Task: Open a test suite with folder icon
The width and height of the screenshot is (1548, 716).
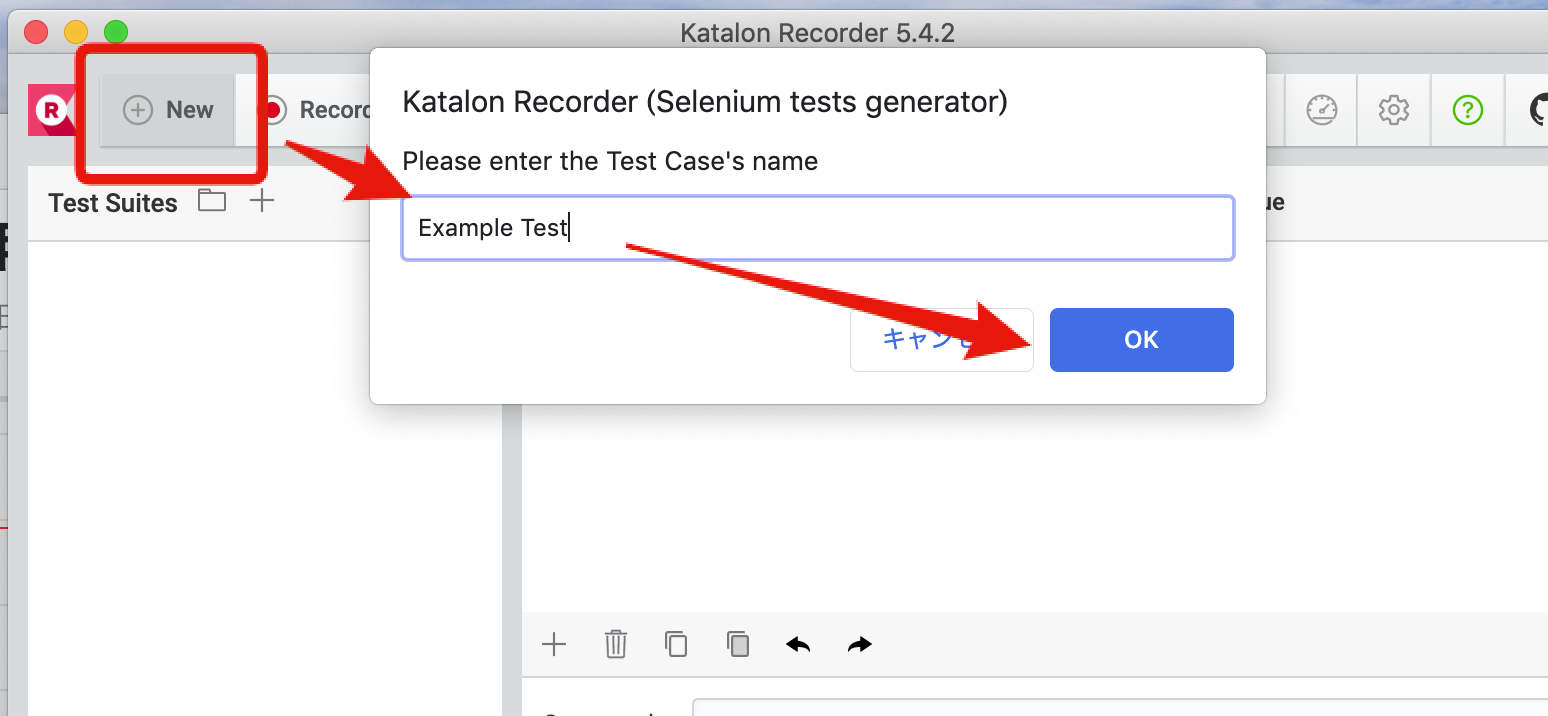Action: (212, 201)
